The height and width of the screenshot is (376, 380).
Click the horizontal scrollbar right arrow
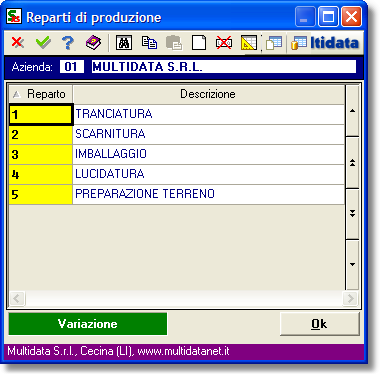point(350,298)
